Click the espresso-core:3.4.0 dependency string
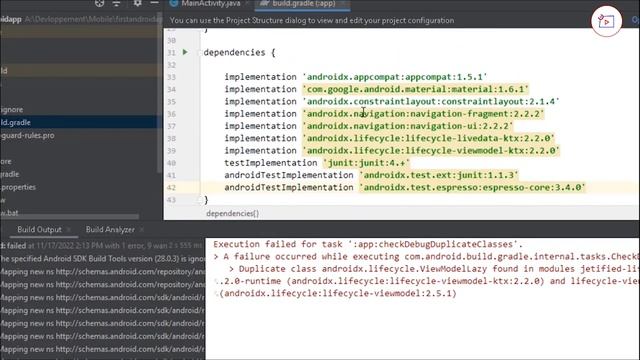The width and height of the screenshot is (640, 360). (x=472, y=187)
